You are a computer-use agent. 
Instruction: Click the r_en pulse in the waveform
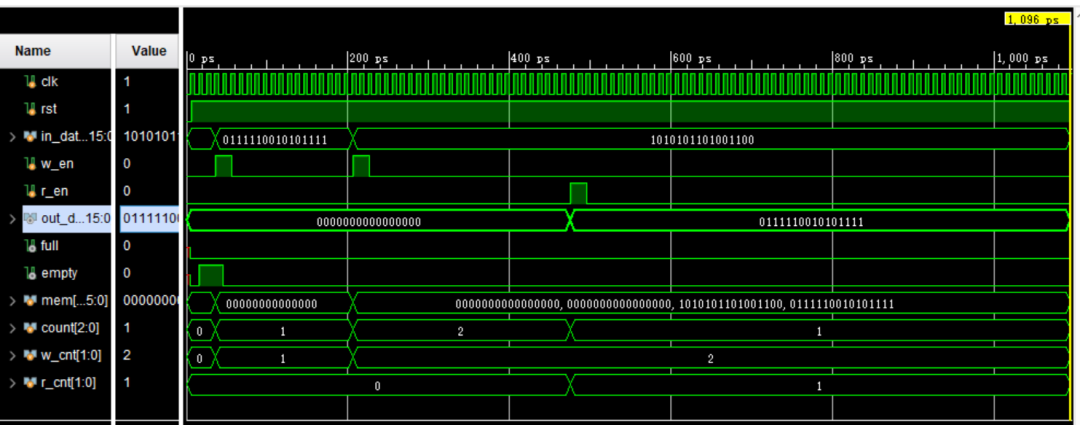click(x=578, y=193)
